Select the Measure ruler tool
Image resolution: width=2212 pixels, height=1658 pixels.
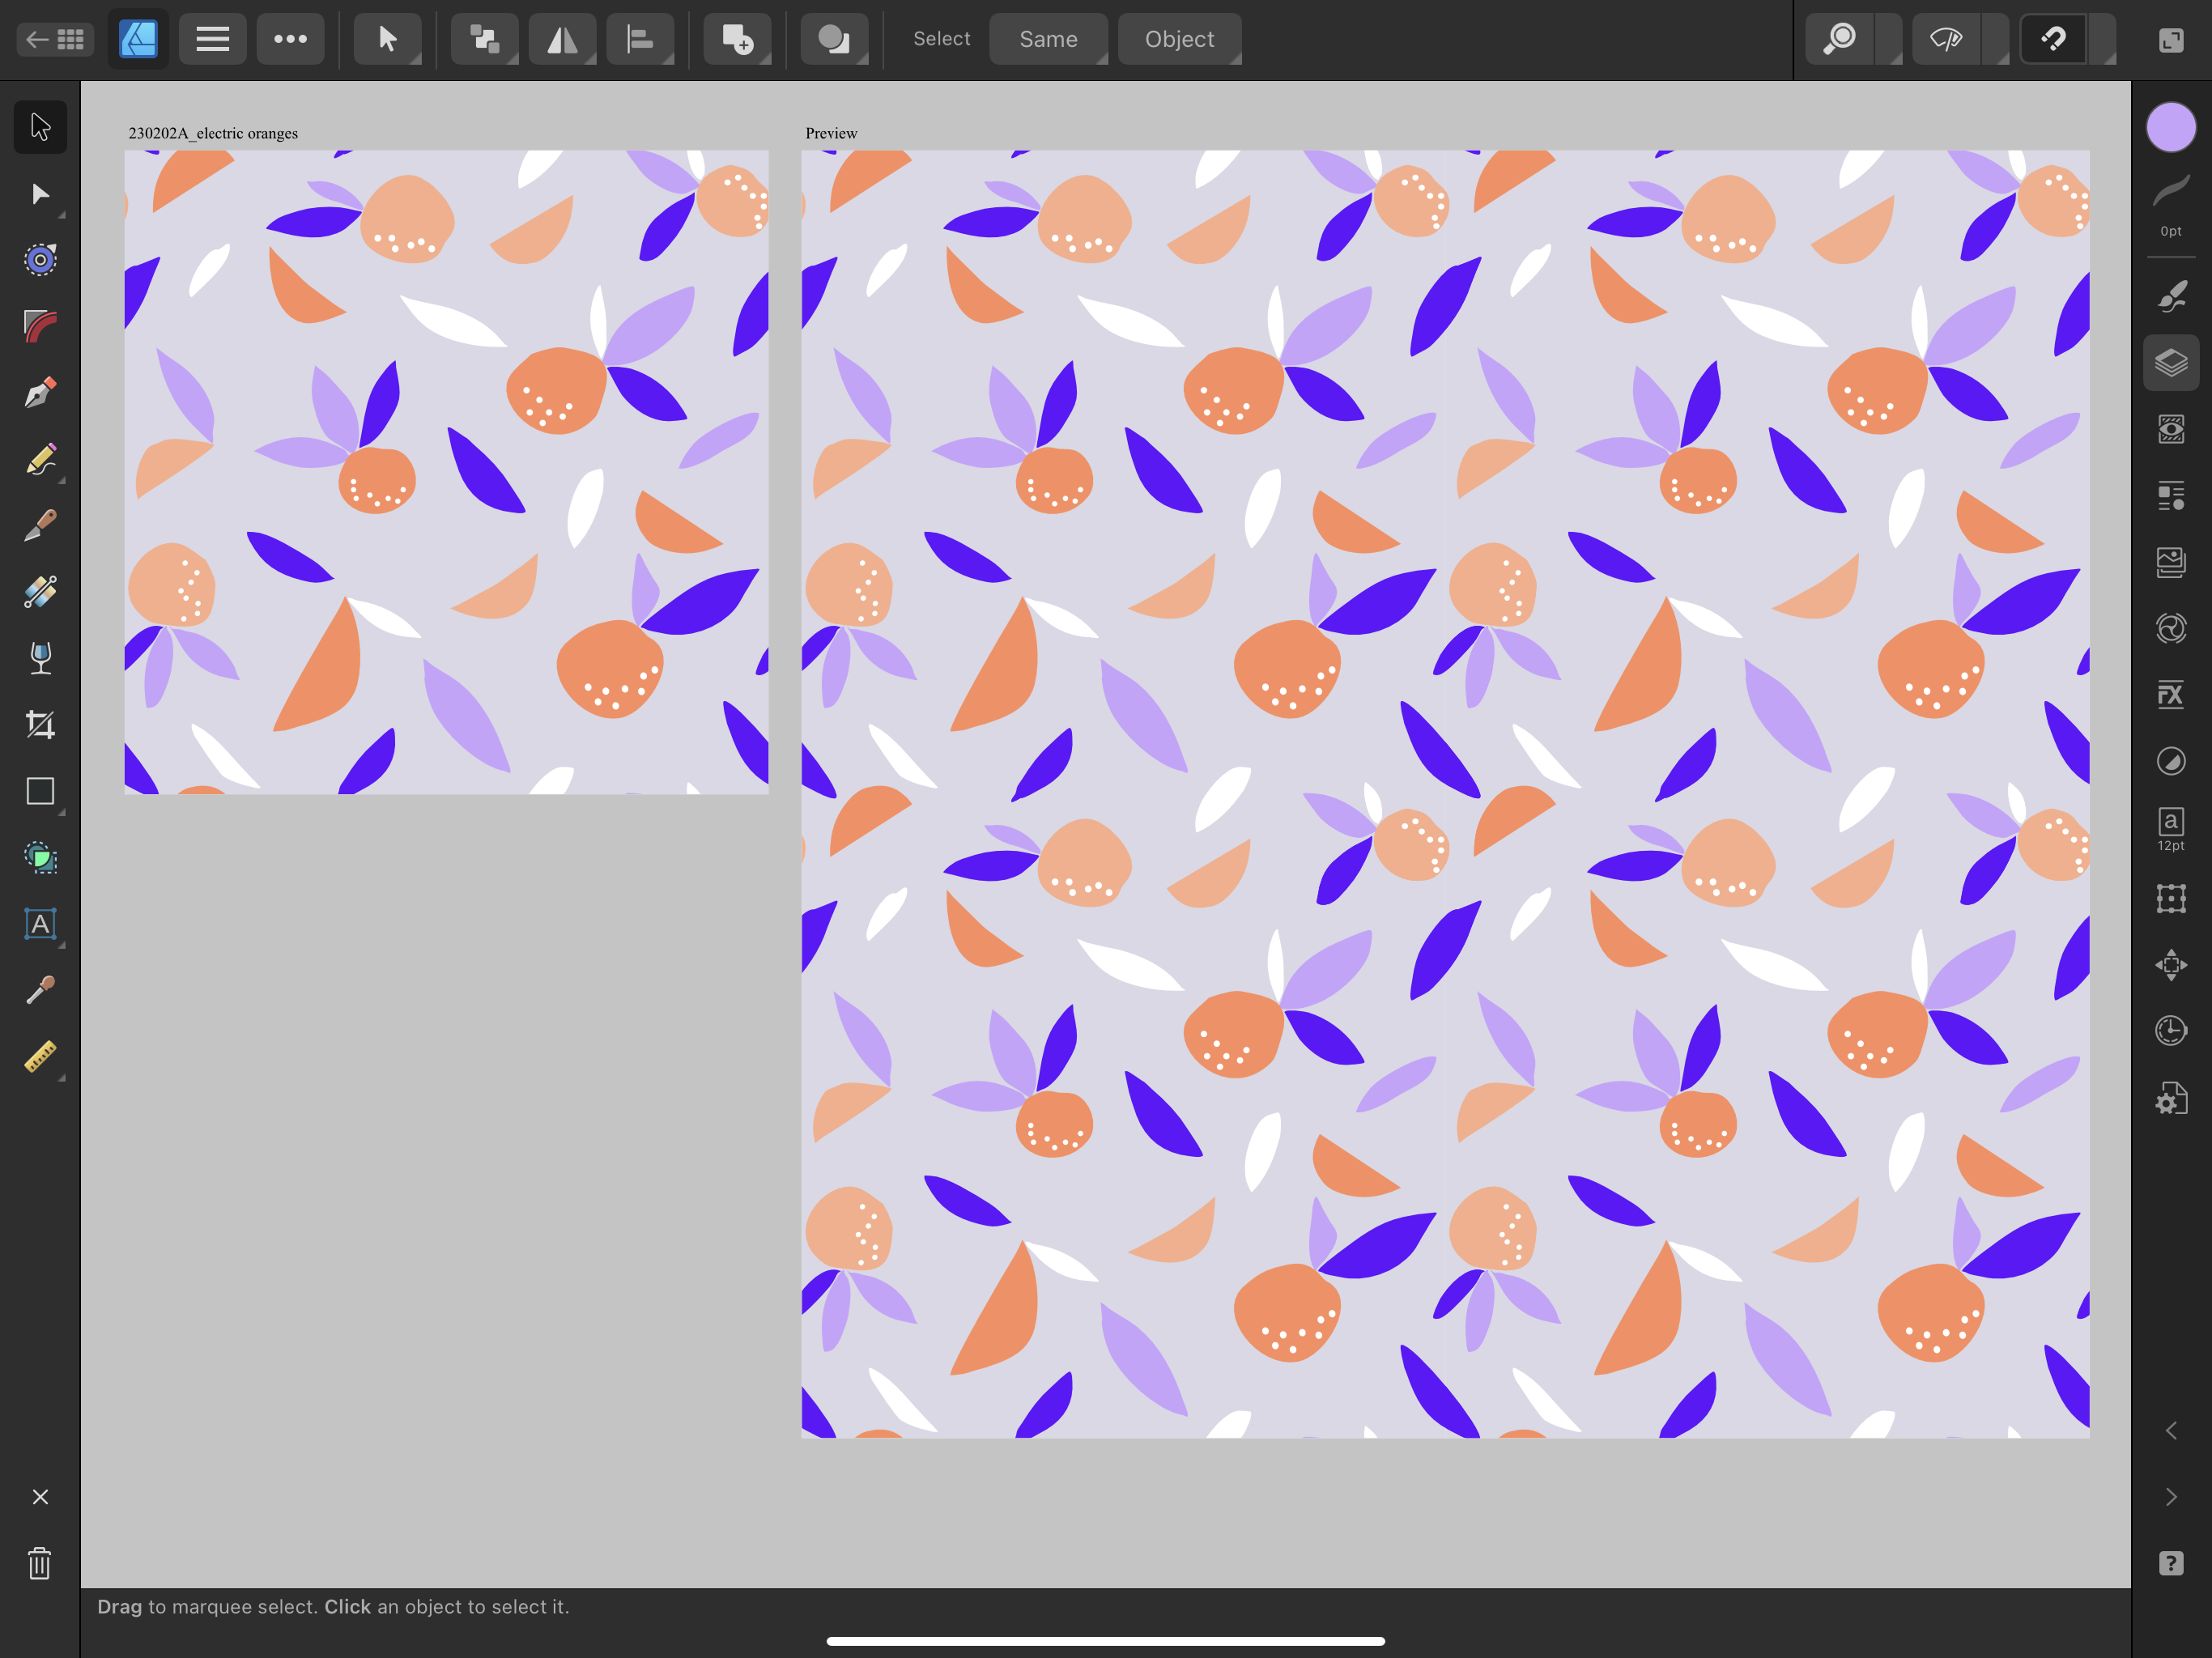[40, 1057]
